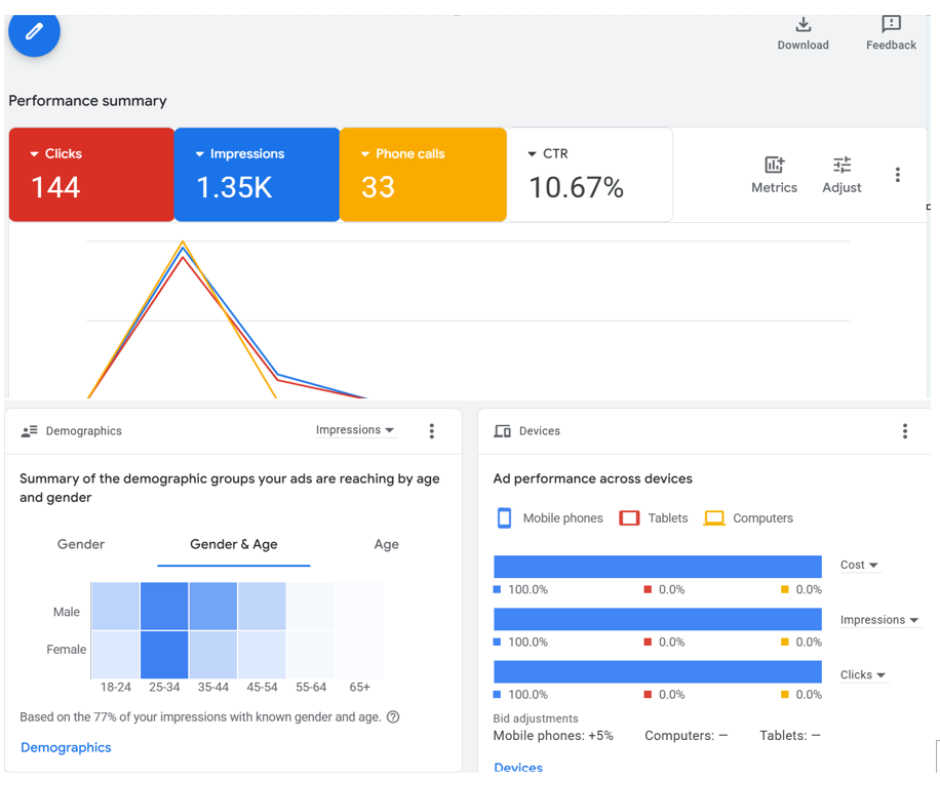This screenshot has height=788, width=940.
Task: Click help icon beside known gender and age
Action: pos(393,717)
